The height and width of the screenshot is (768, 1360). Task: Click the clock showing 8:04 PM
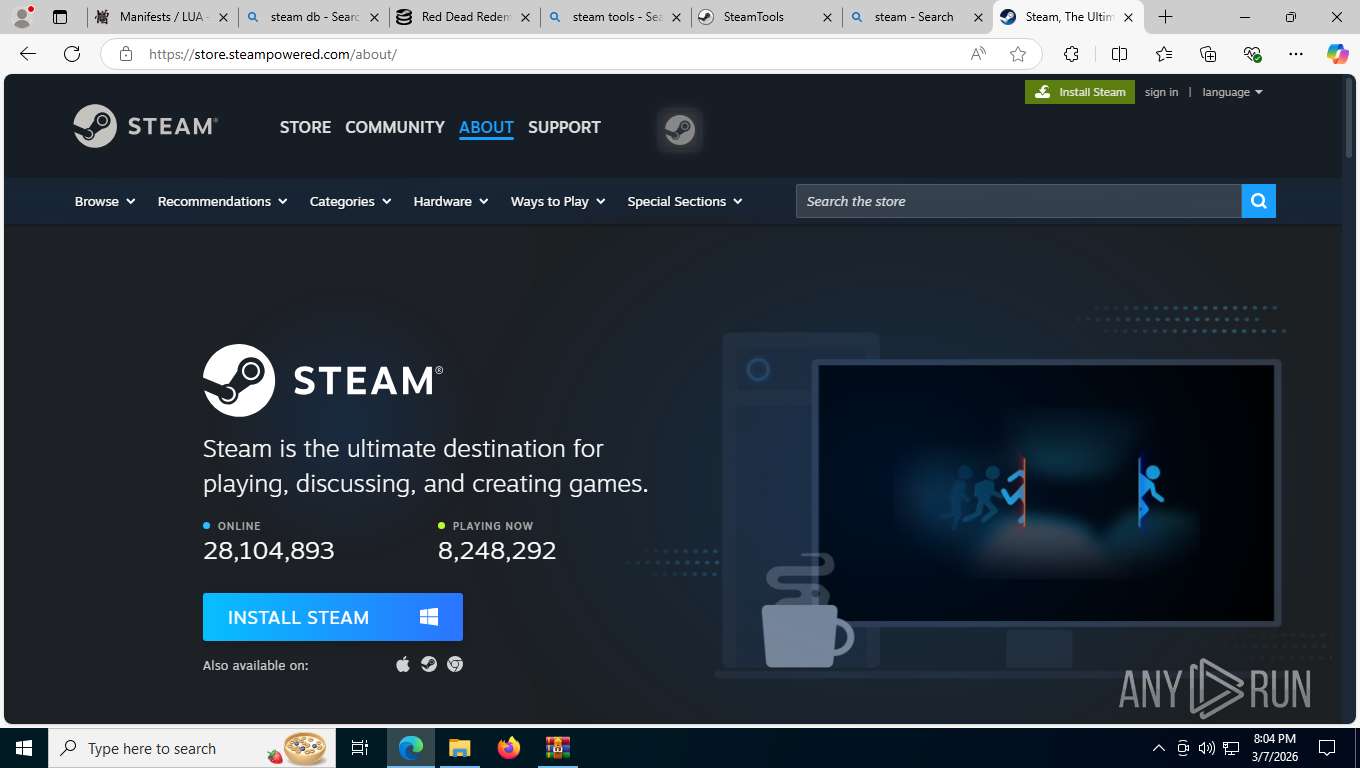1274,738
